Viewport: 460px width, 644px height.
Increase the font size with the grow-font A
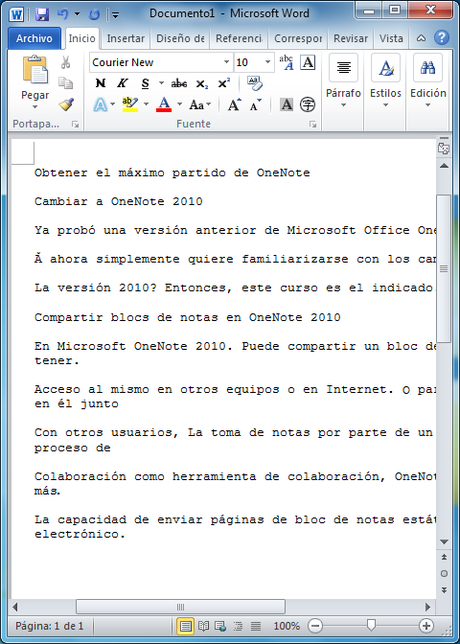tap(234, 105)
